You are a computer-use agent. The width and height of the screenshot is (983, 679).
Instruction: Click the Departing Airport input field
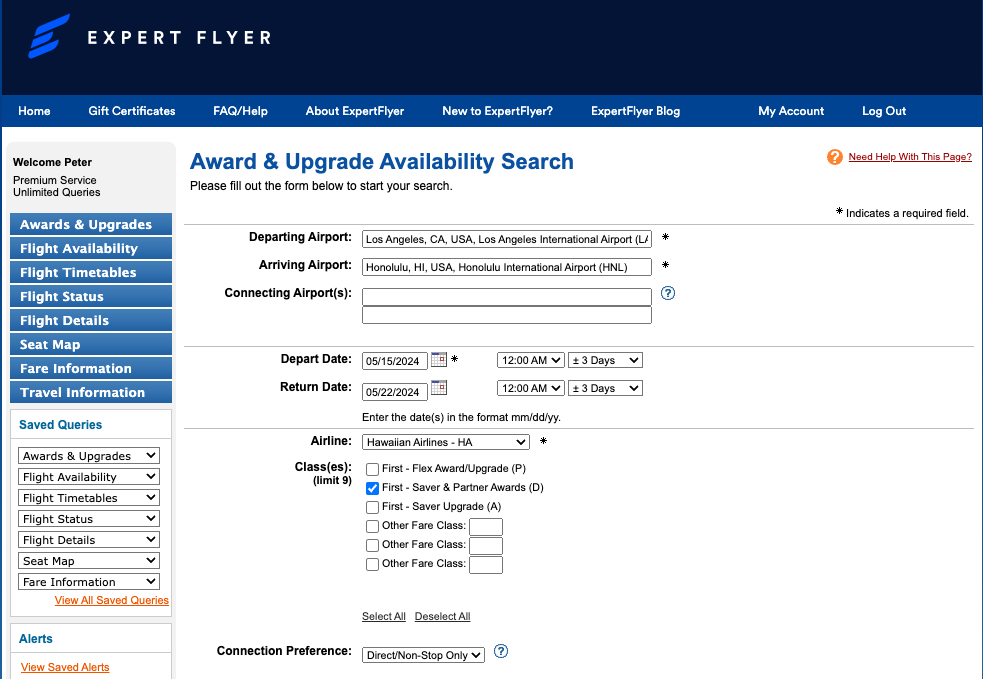506,239
